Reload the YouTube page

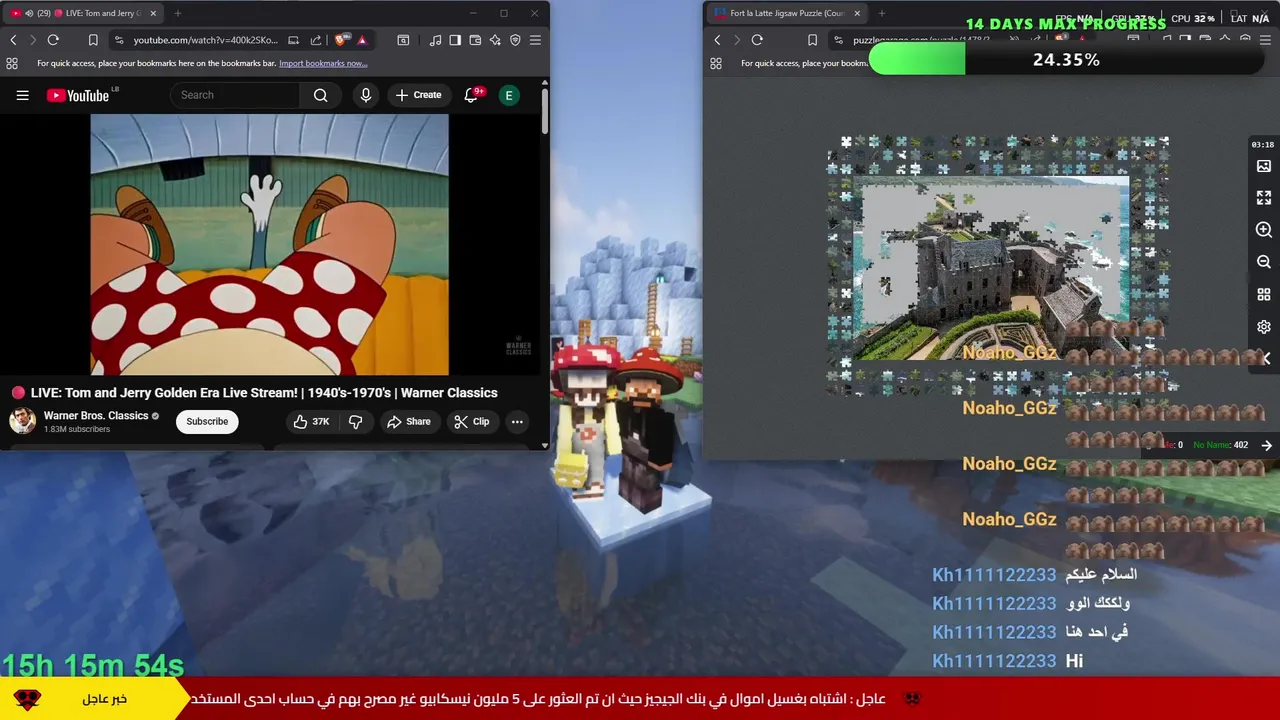tap(53, 40)
